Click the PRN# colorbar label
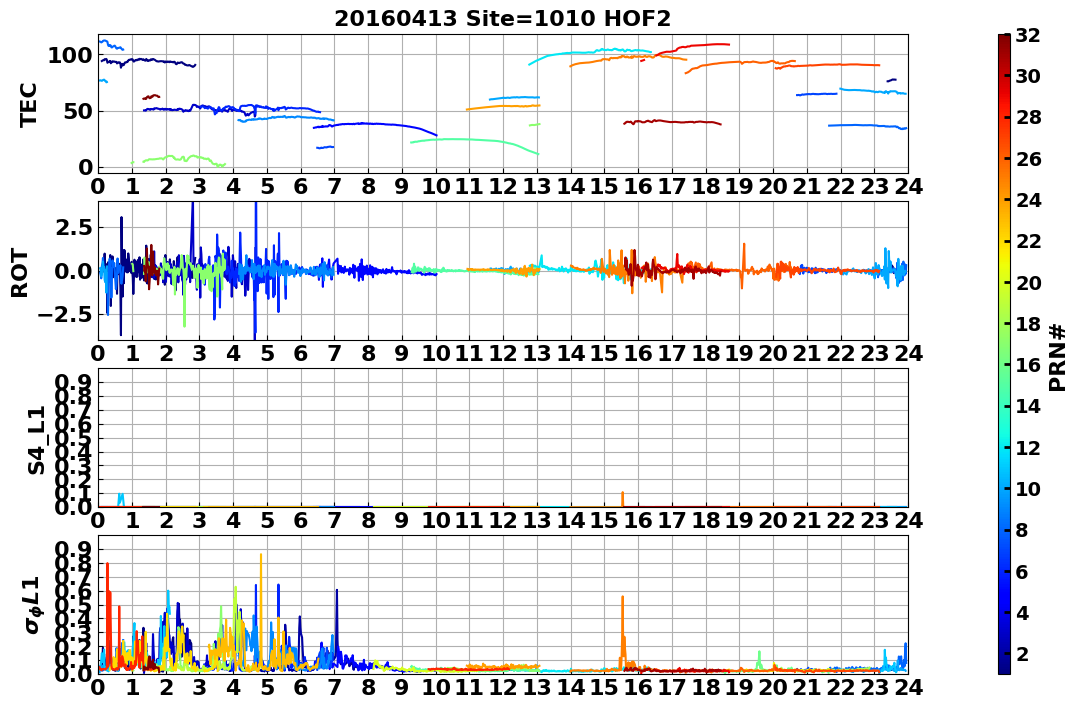The image size is (1077, 709). 1058,357
